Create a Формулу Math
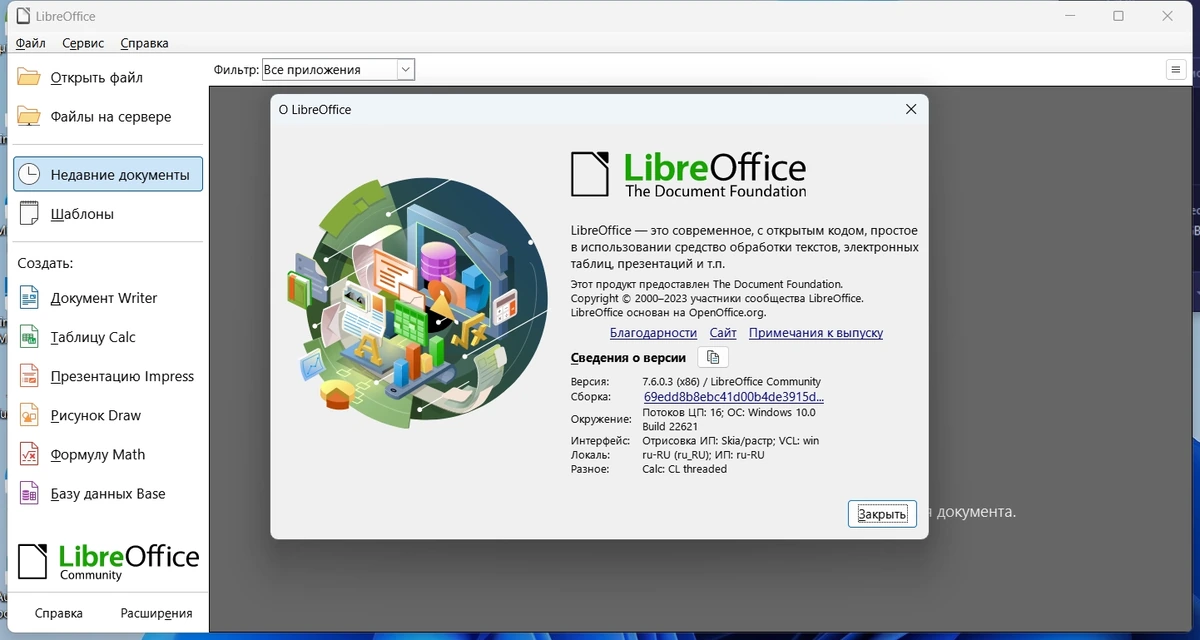Viewport: 1200px width, 640px height. pos(108,454)
